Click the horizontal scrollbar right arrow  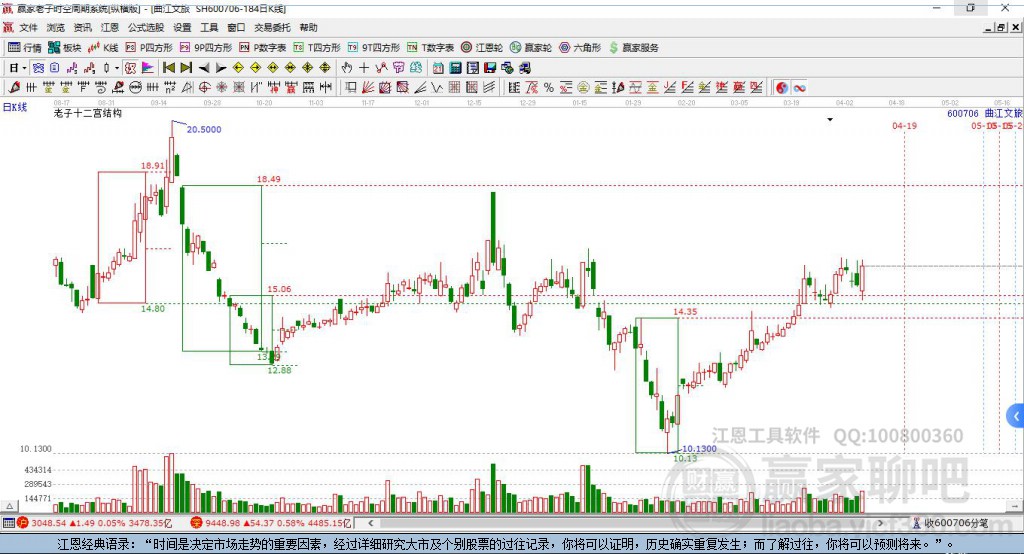click(x=880, y=523)
